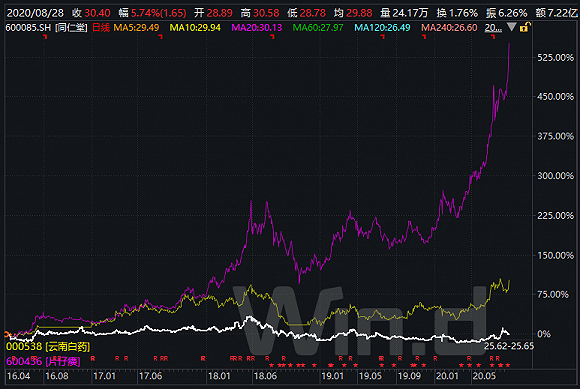Click low price 28.78
The image size is (580, 389).
click(312, 13)
